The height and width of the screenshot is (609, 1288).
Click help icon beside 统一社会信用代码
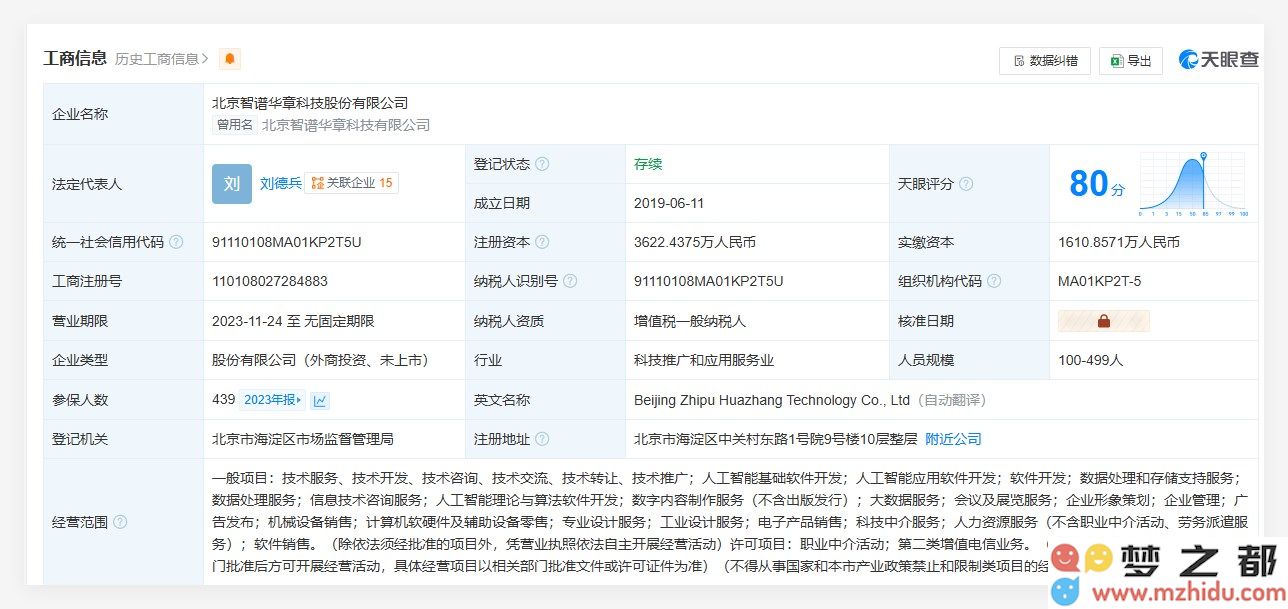pos(176,242)
